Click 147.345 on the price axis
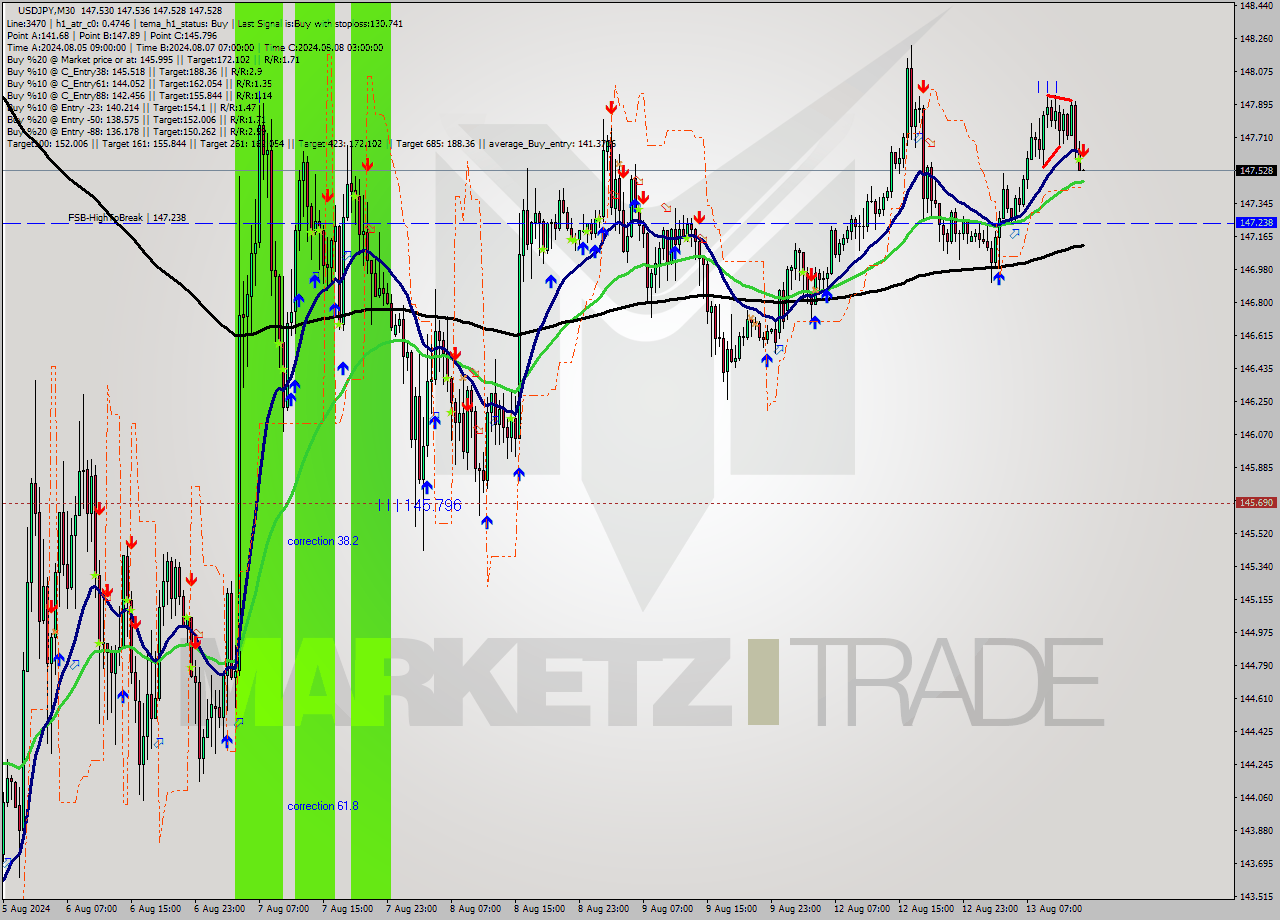The height and width of the screenshot is (920, 1280). (x=1256, y=204)
